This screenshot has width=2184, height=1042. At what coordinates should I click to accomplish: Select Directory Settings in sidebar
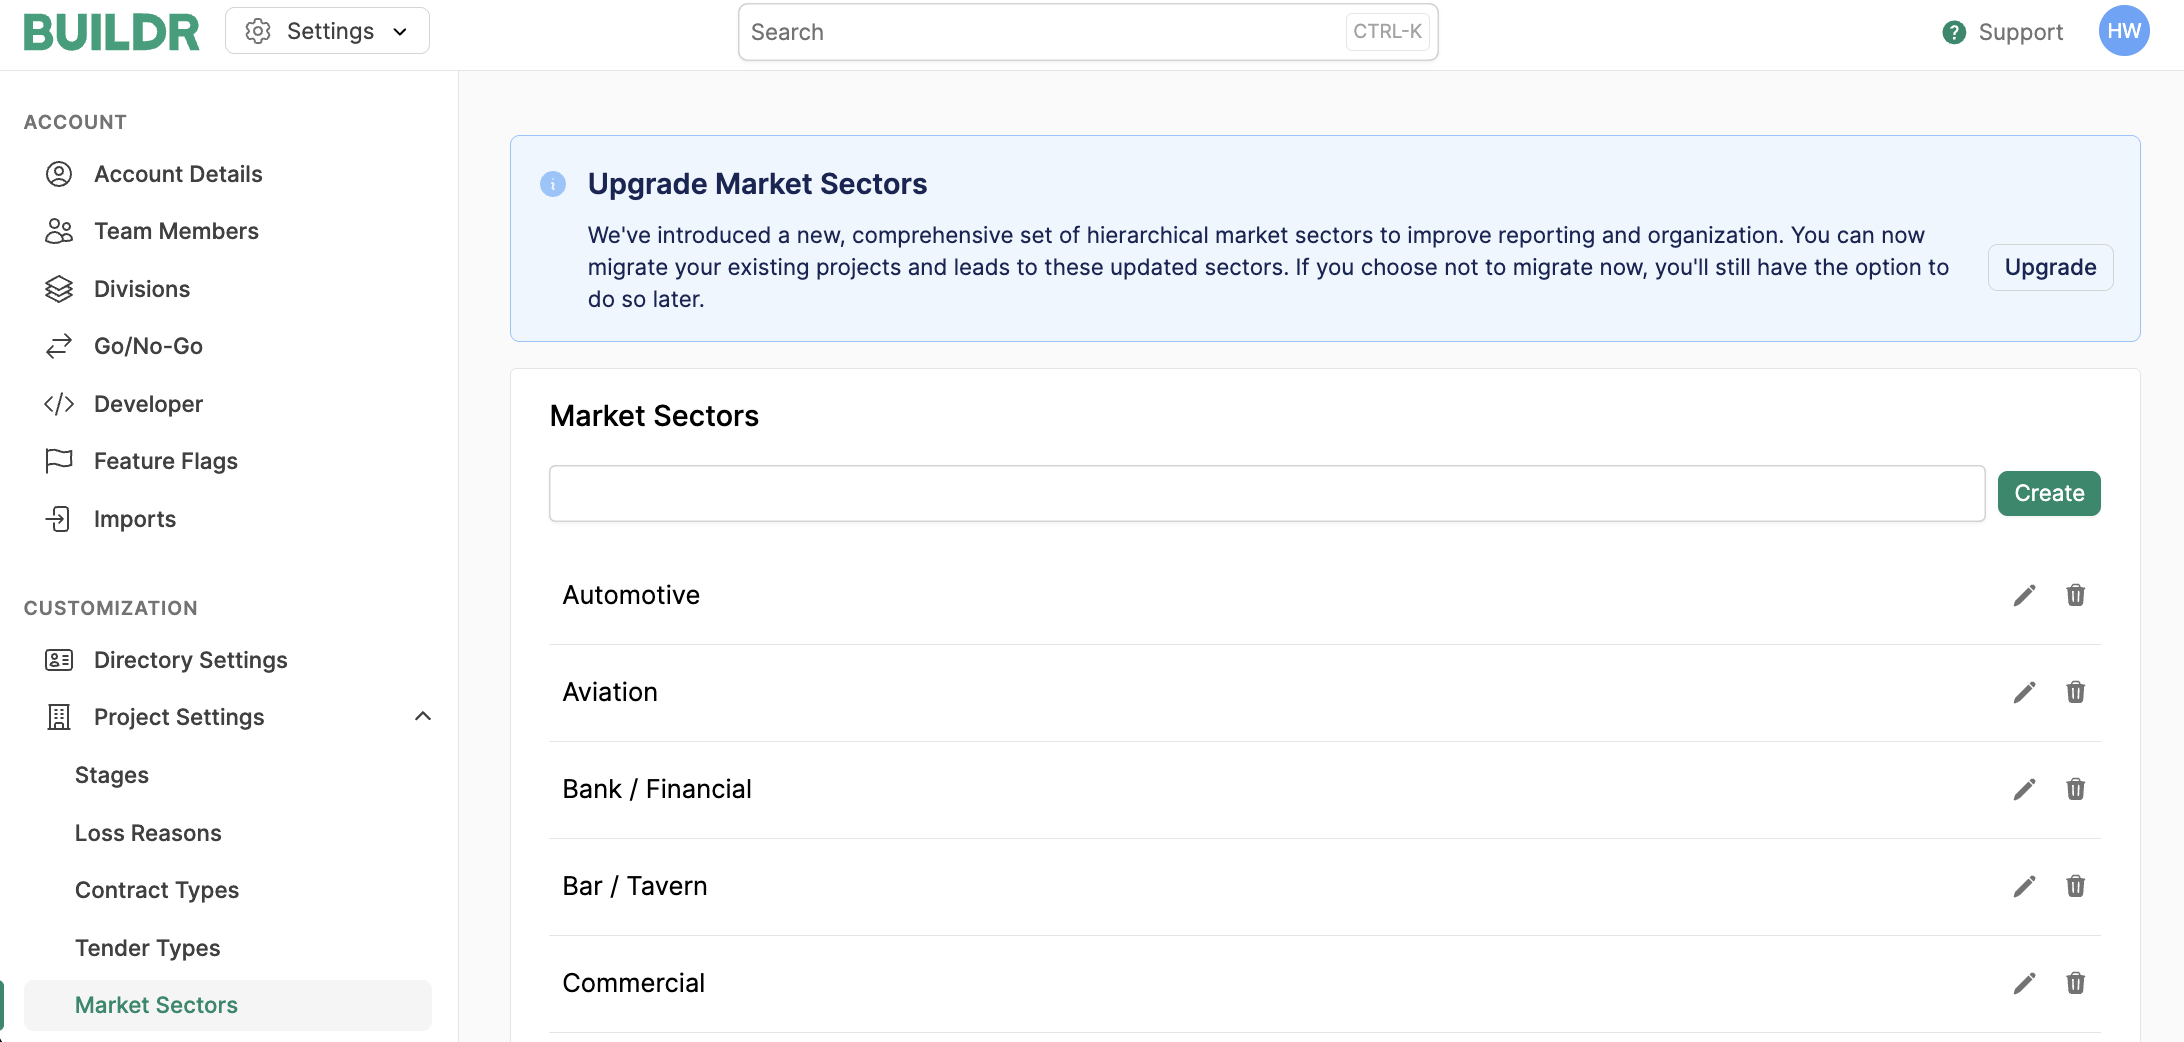click(x=190, y=660)
